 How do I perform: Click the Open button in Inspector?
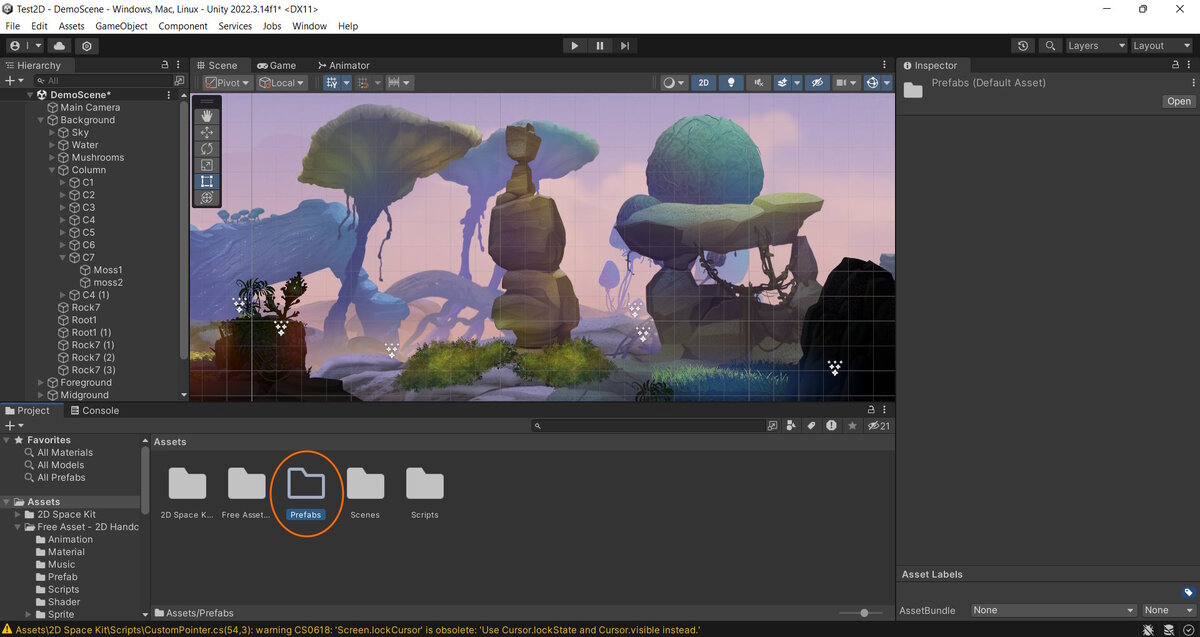coord(1178,101)
